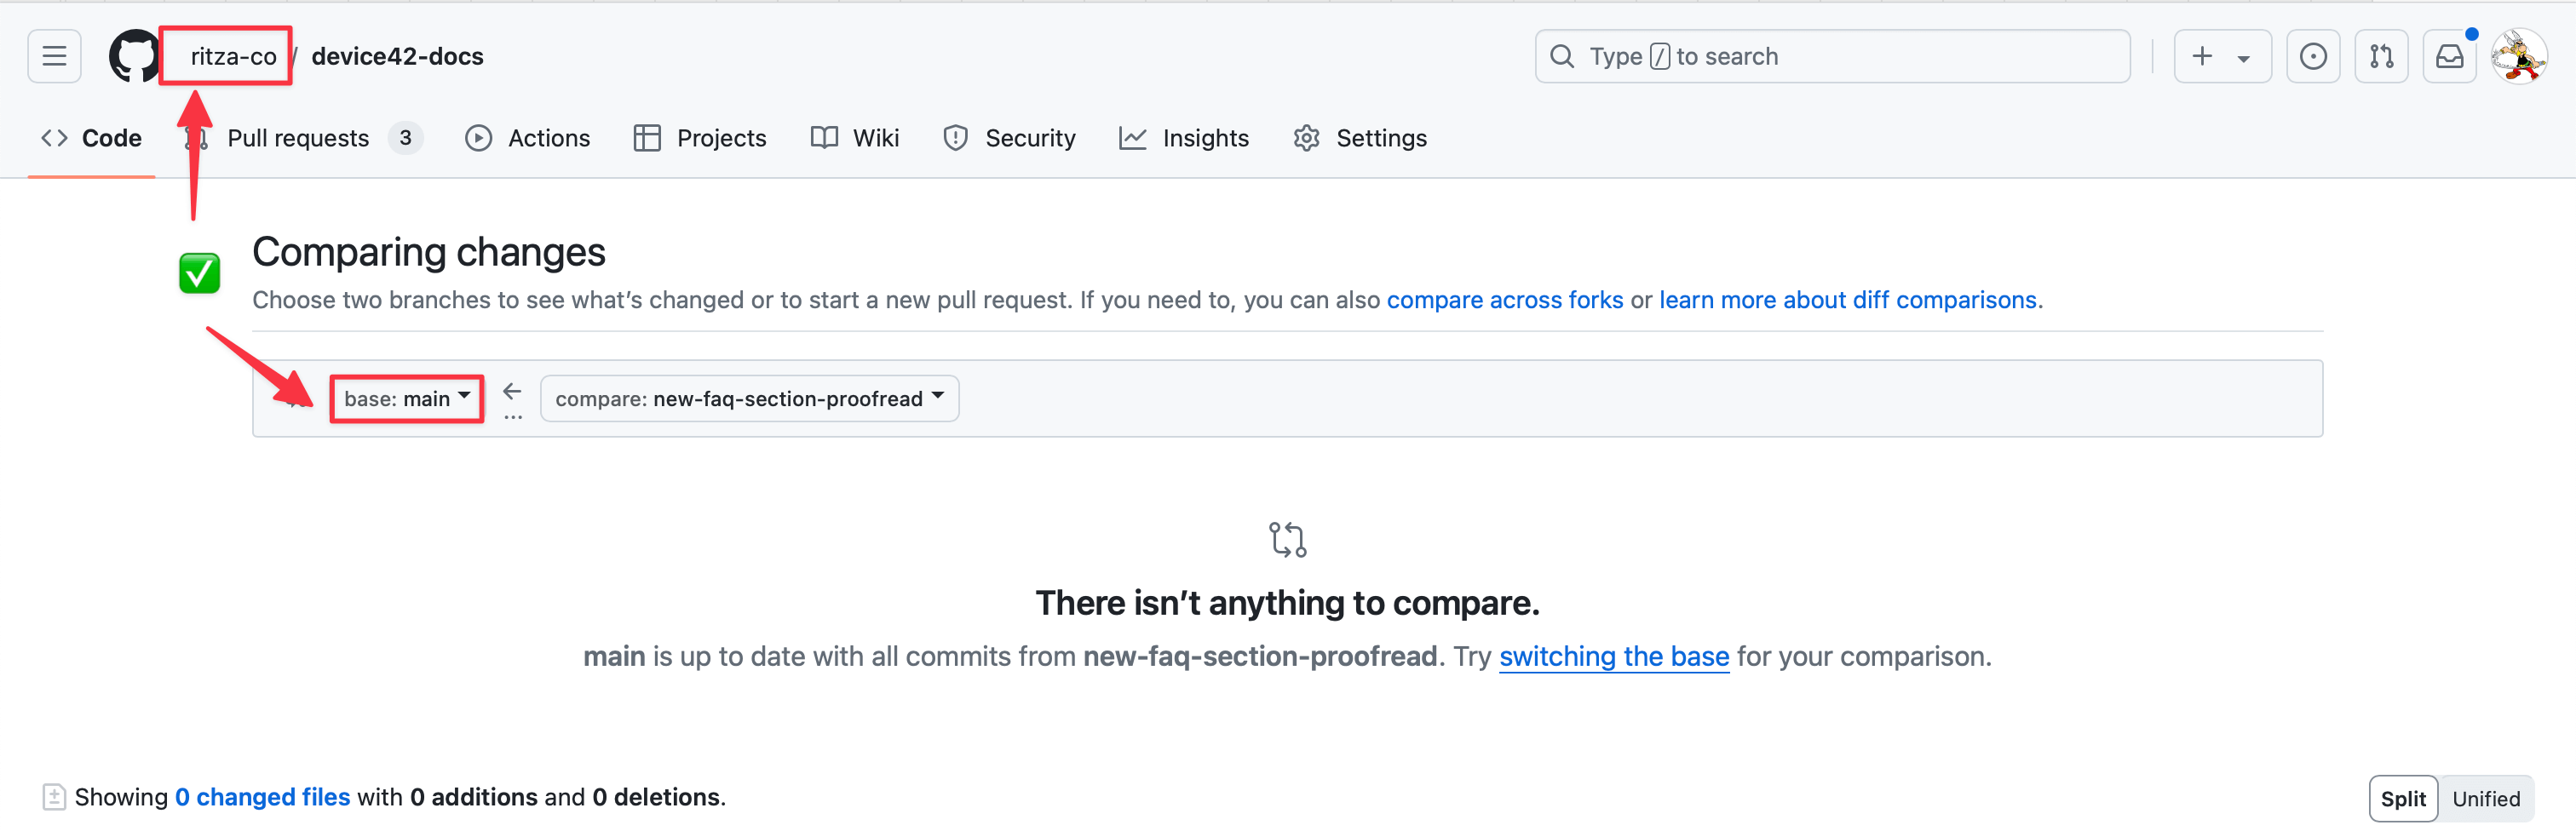The image size is (2576, 831).
Task: Open the notifications inbox
Action: point(2449,56)
